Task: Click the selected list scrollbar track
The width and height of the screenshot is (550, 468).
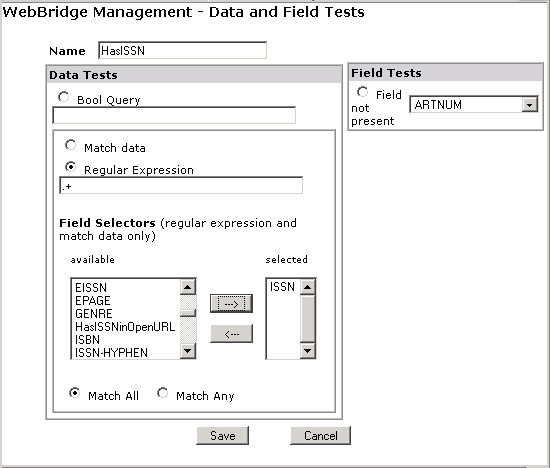Action: [308, 319]
